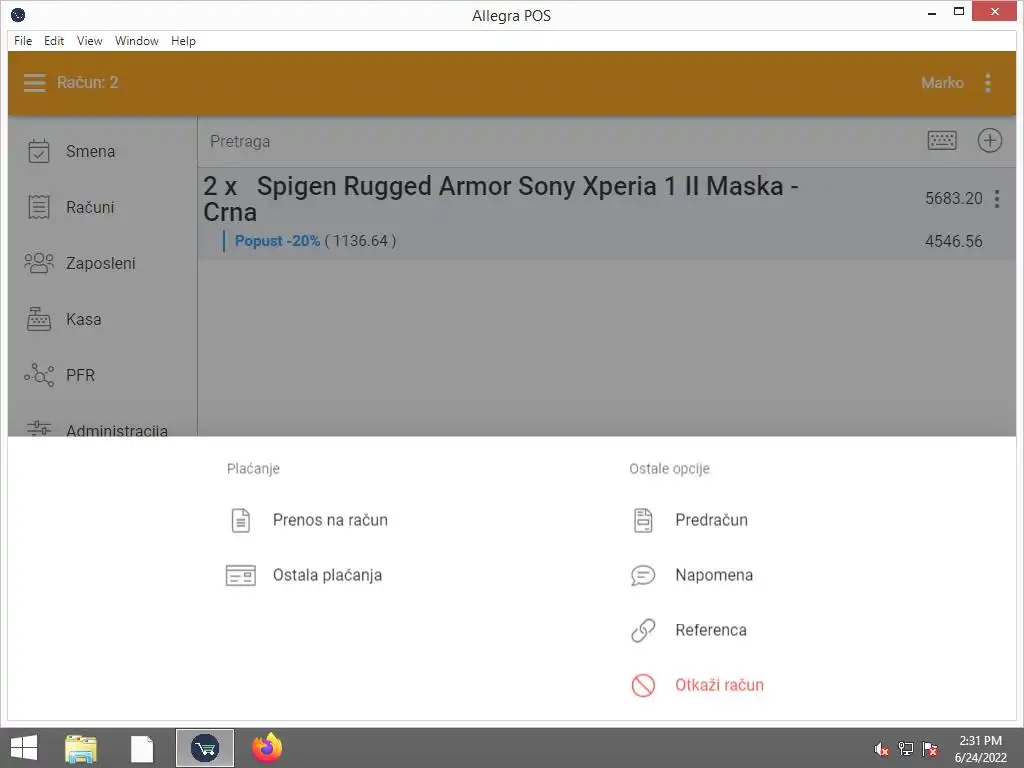Click the muted volume tray icon

click(882, 749)
